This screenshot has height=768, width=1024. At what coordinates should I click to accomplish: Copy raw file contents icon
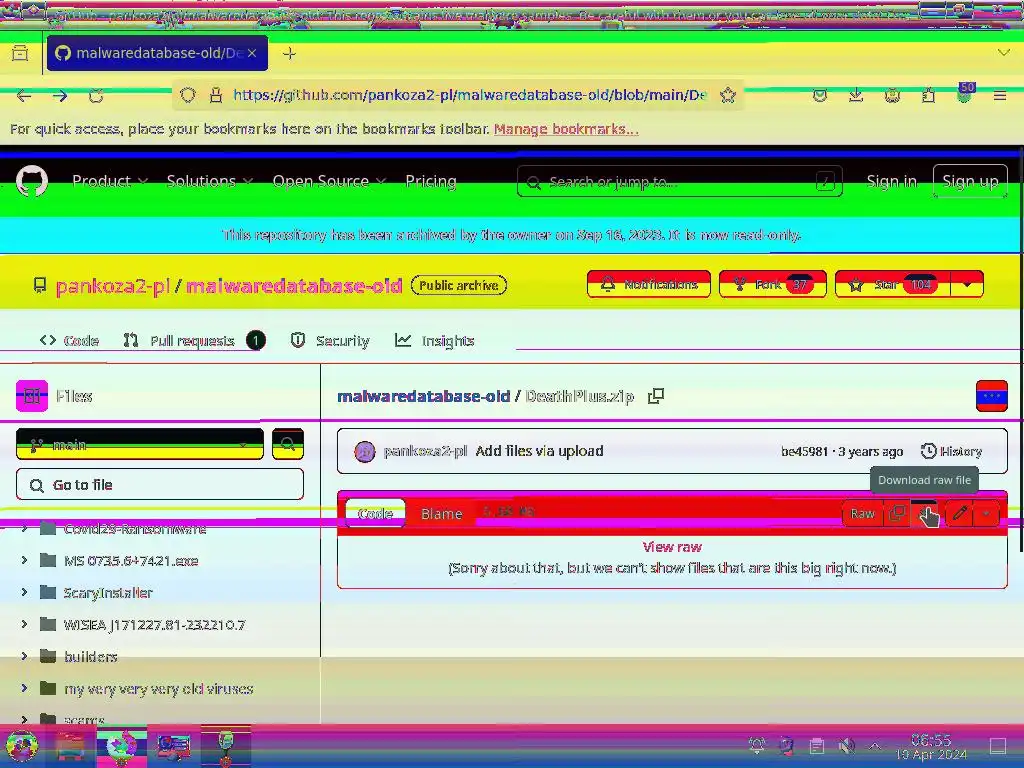click(897, 513)
